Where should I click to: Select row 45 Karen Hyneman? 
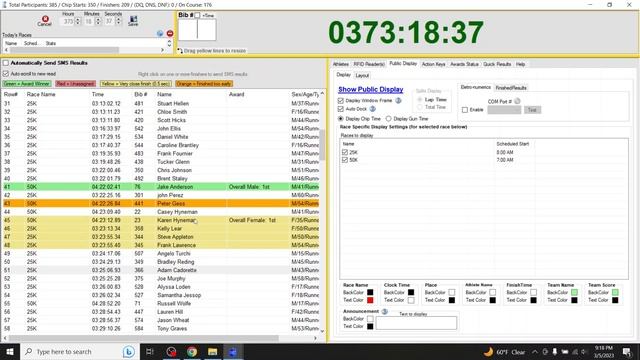(161, 220)
